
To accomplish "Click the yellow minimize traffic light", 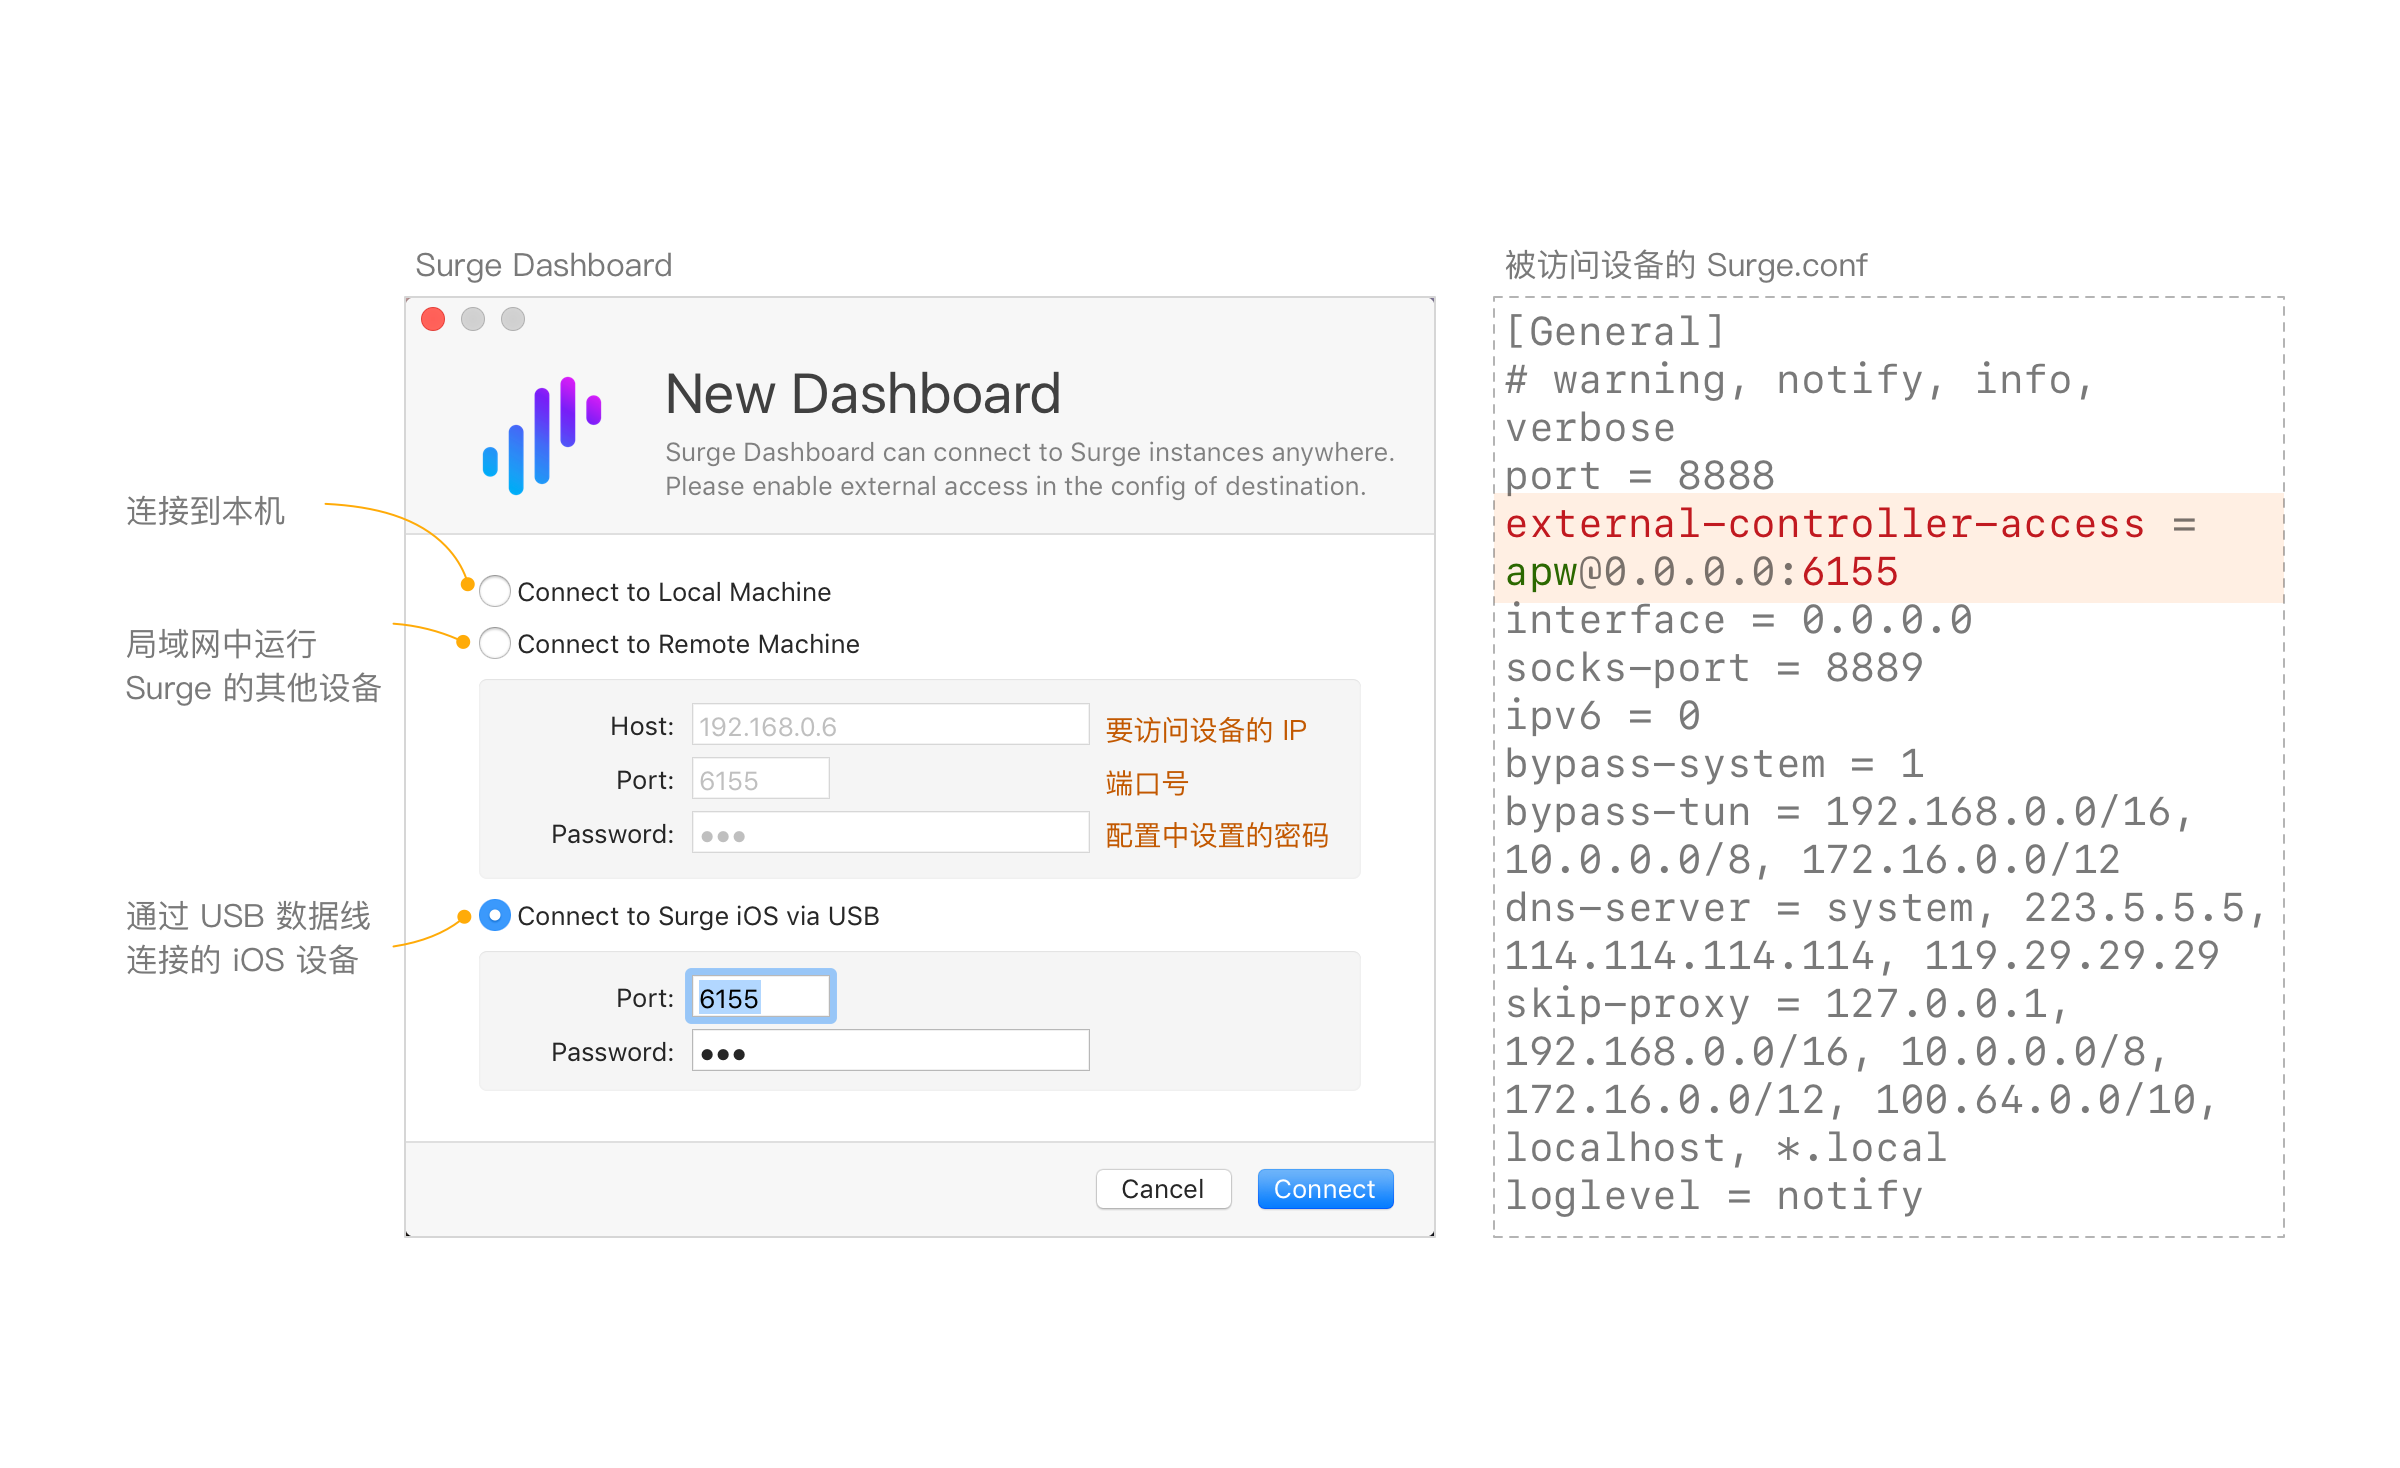I will tap(472, 319).
